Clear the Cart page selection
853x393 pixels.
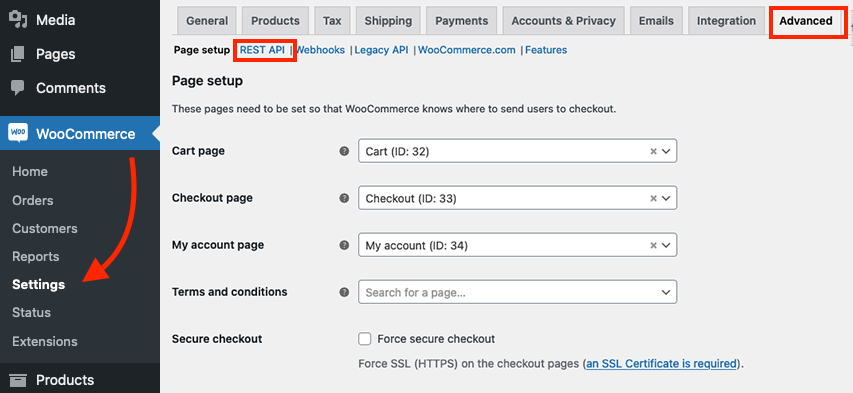[653, 151]
